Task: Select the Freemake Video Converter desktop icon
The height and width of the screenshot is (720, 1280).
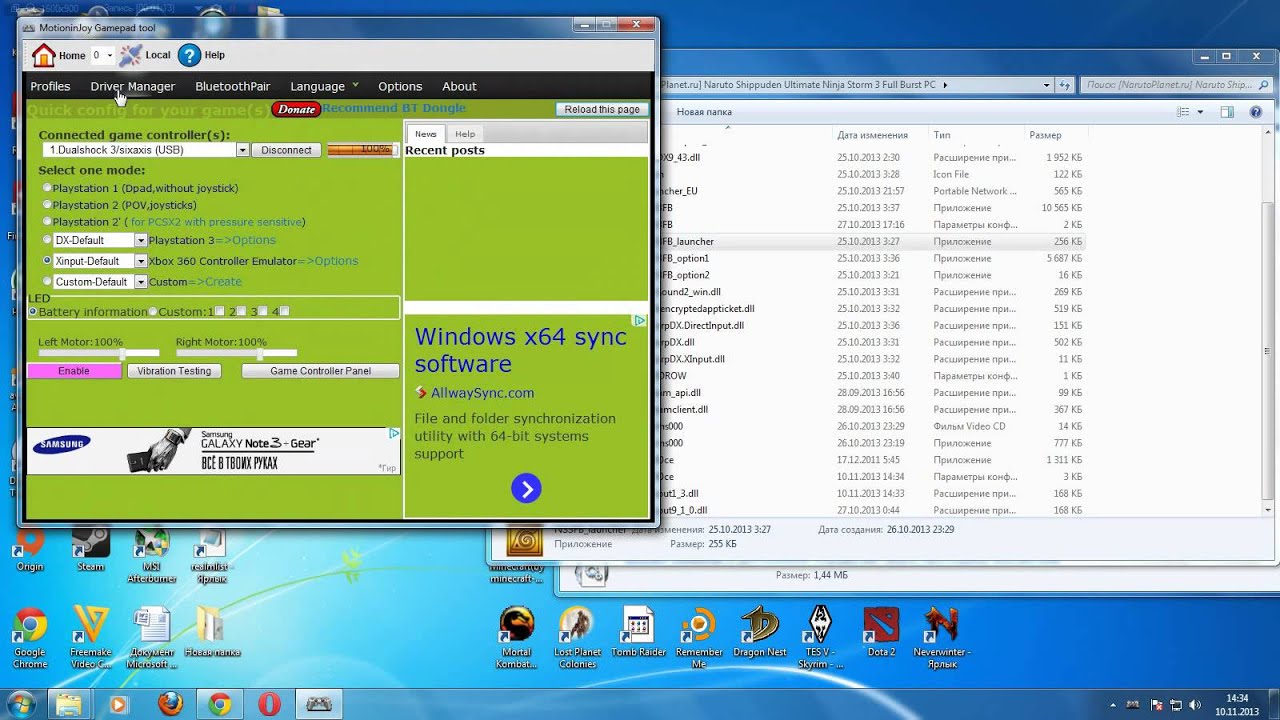Action: (91, 637)
